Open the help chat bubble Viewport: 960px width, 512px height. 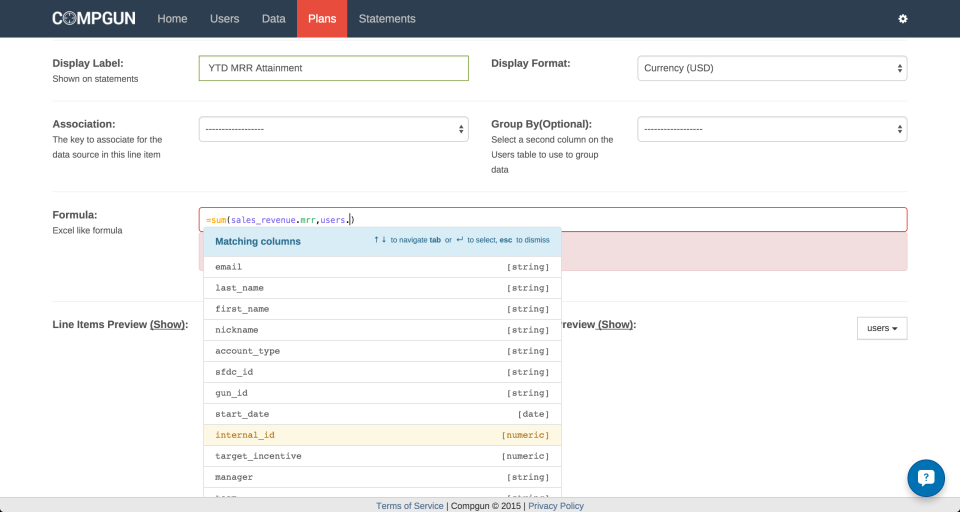coord(926,478)
